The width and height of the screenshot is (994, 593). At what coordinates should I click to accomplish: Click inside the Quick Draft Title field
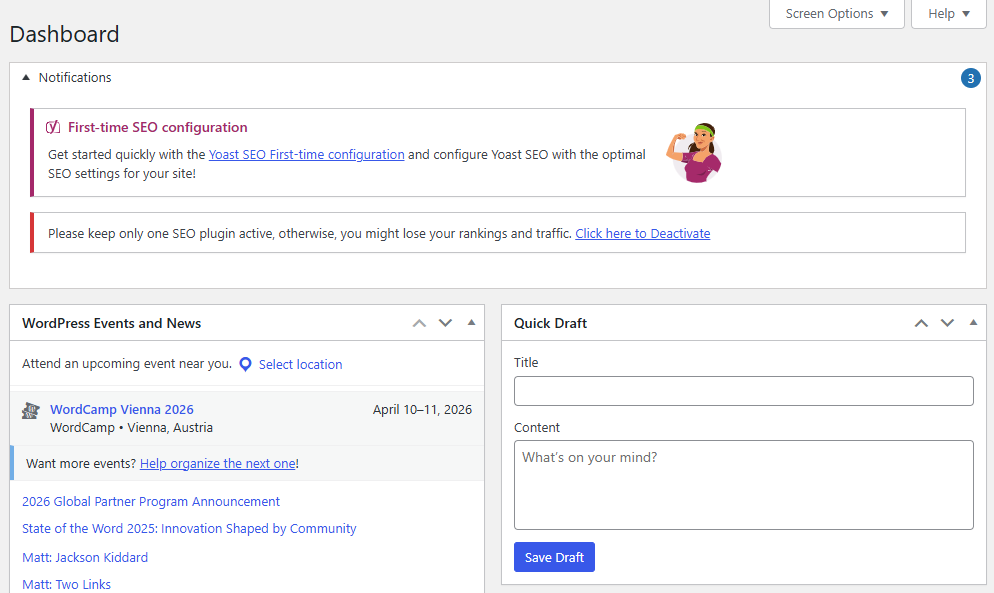click(743, 390)
